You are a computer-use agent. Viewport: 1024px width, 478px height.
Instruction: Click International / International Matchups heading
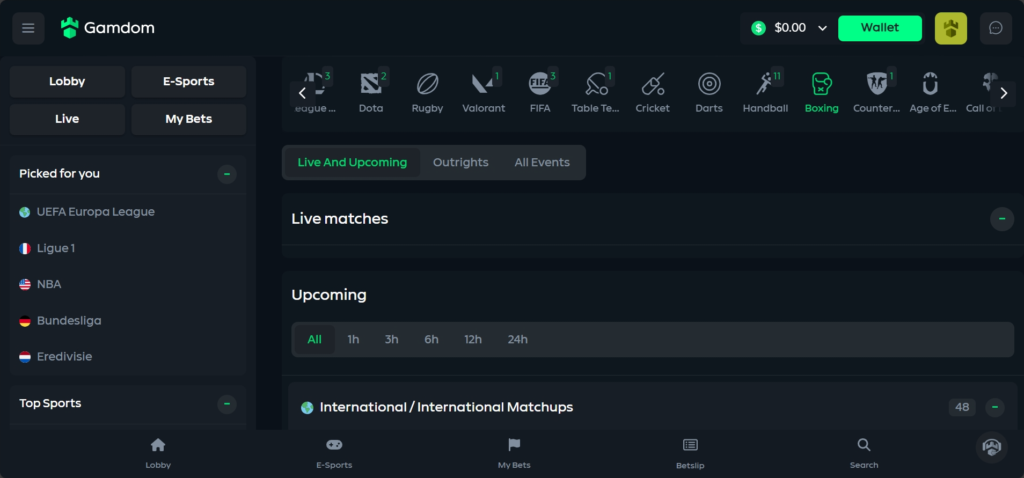point(446,407)
